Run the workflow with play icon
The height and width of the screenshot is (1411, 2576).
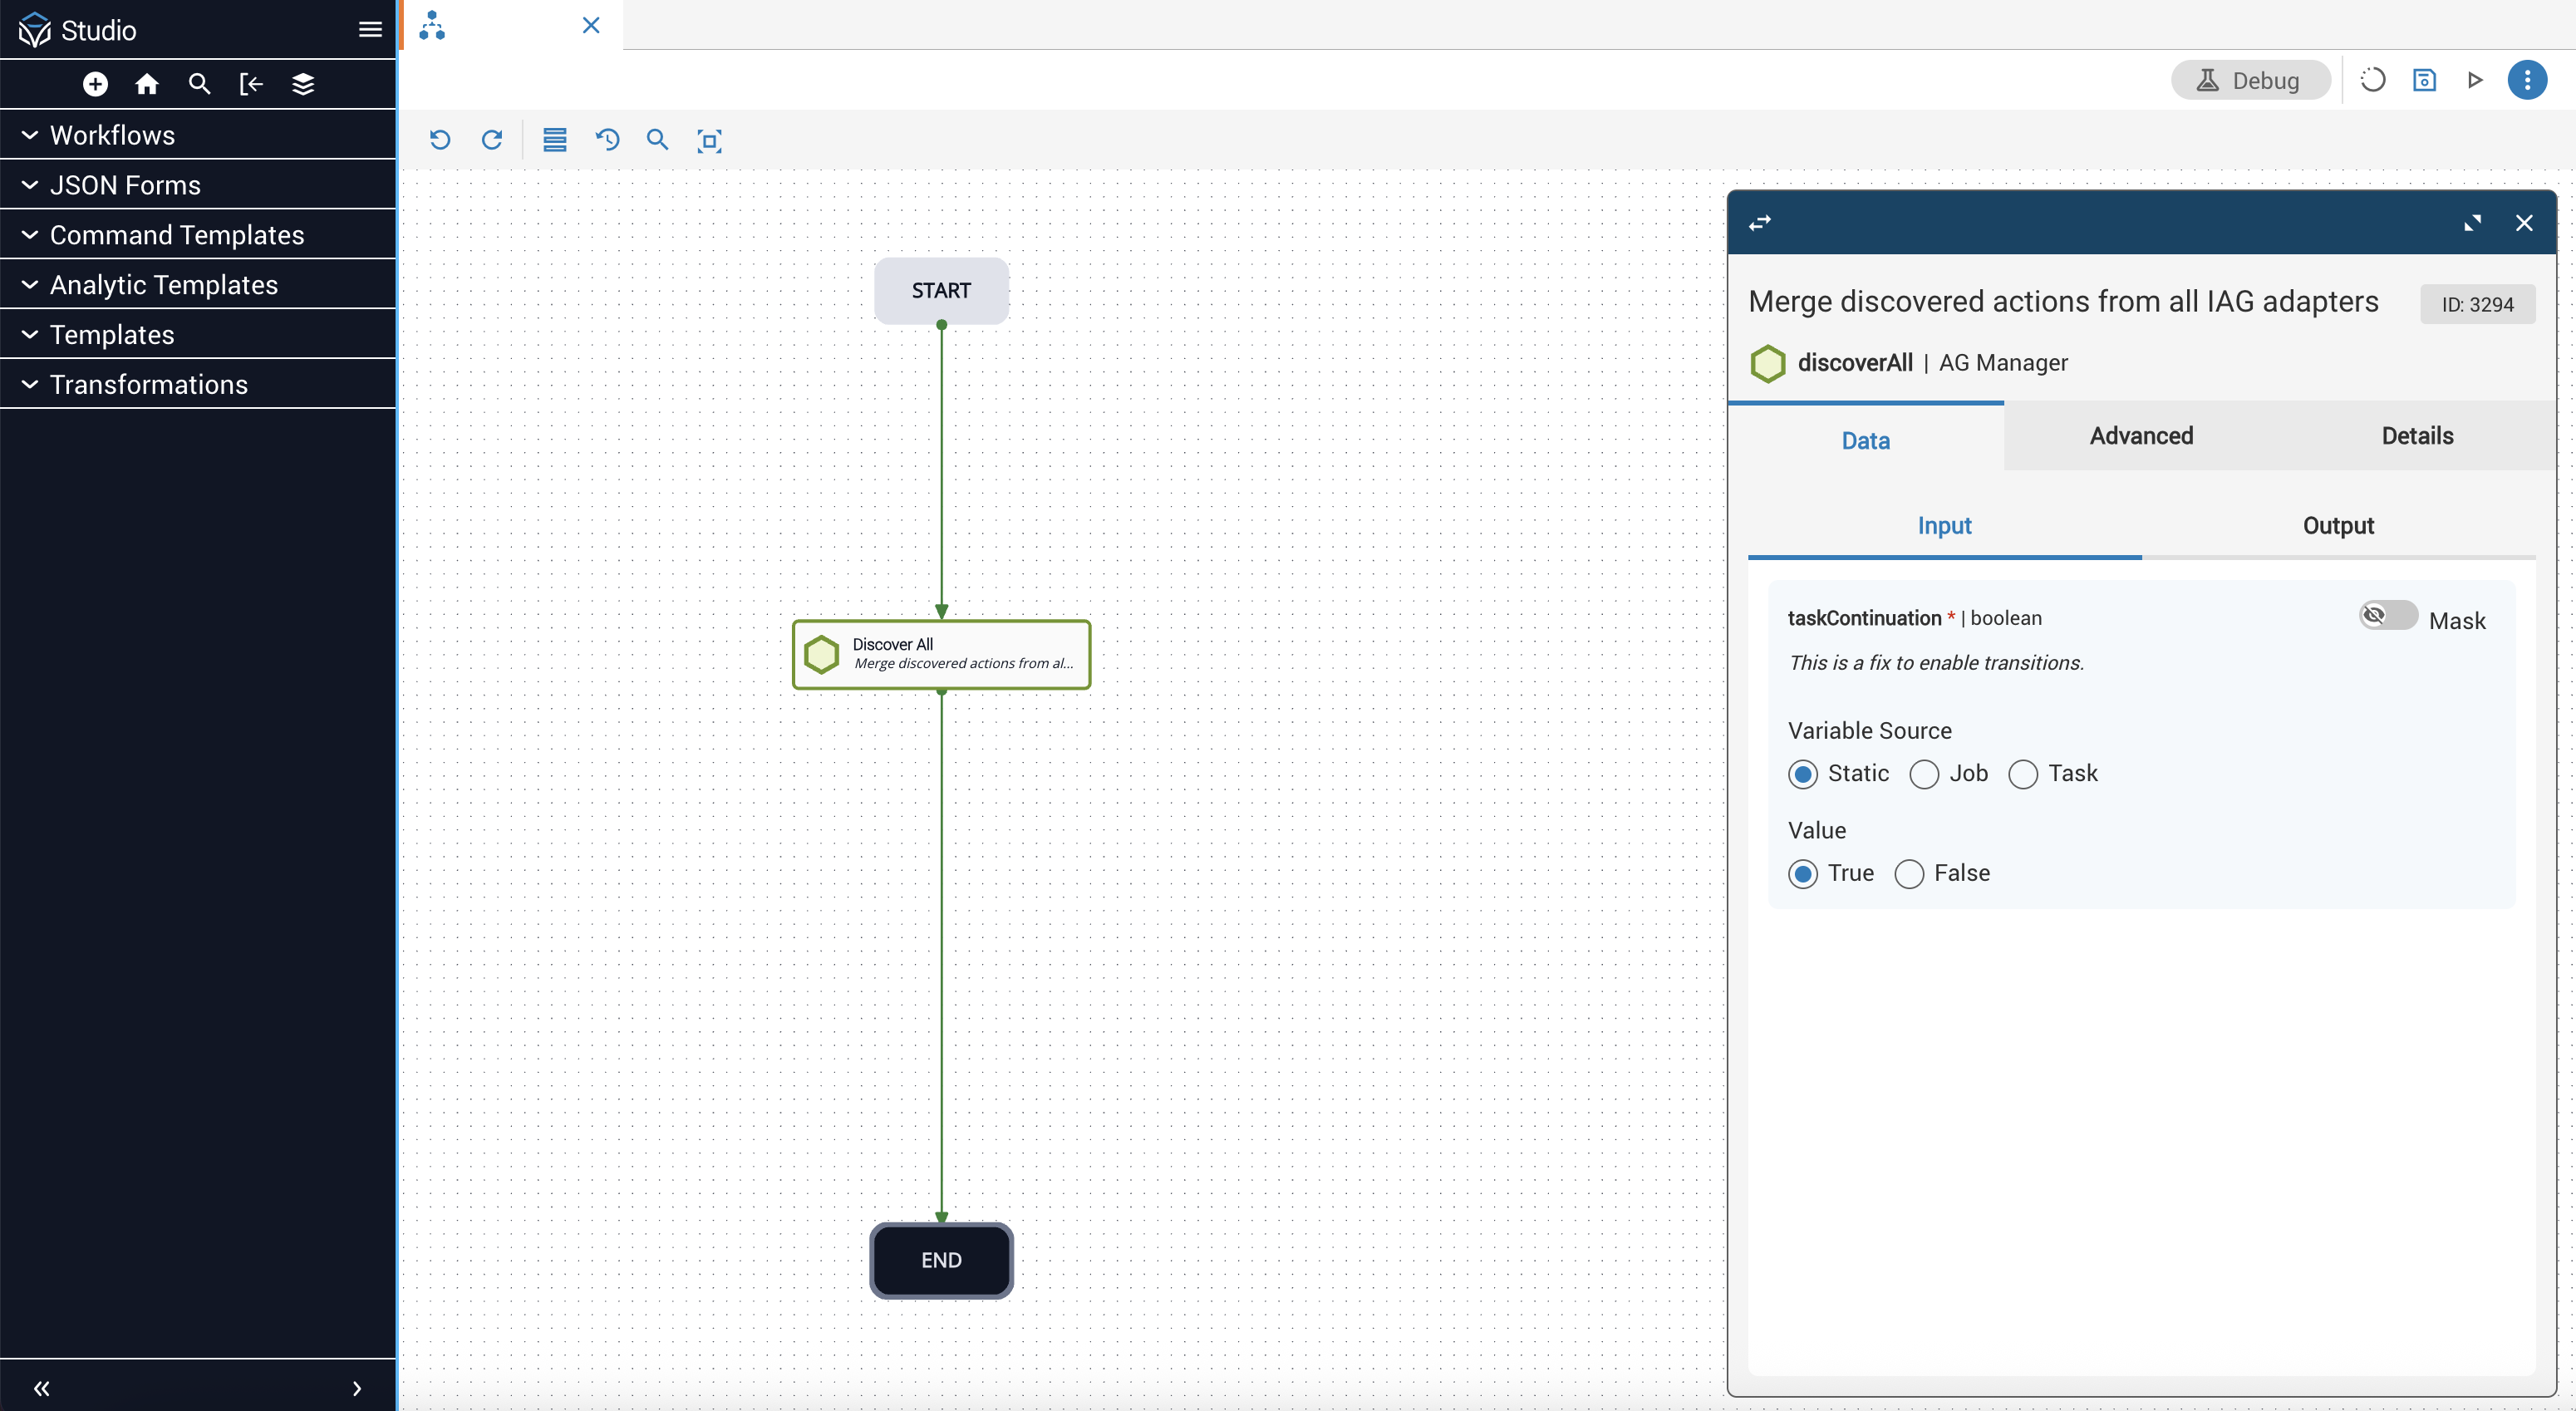(x=2475, y=80)
